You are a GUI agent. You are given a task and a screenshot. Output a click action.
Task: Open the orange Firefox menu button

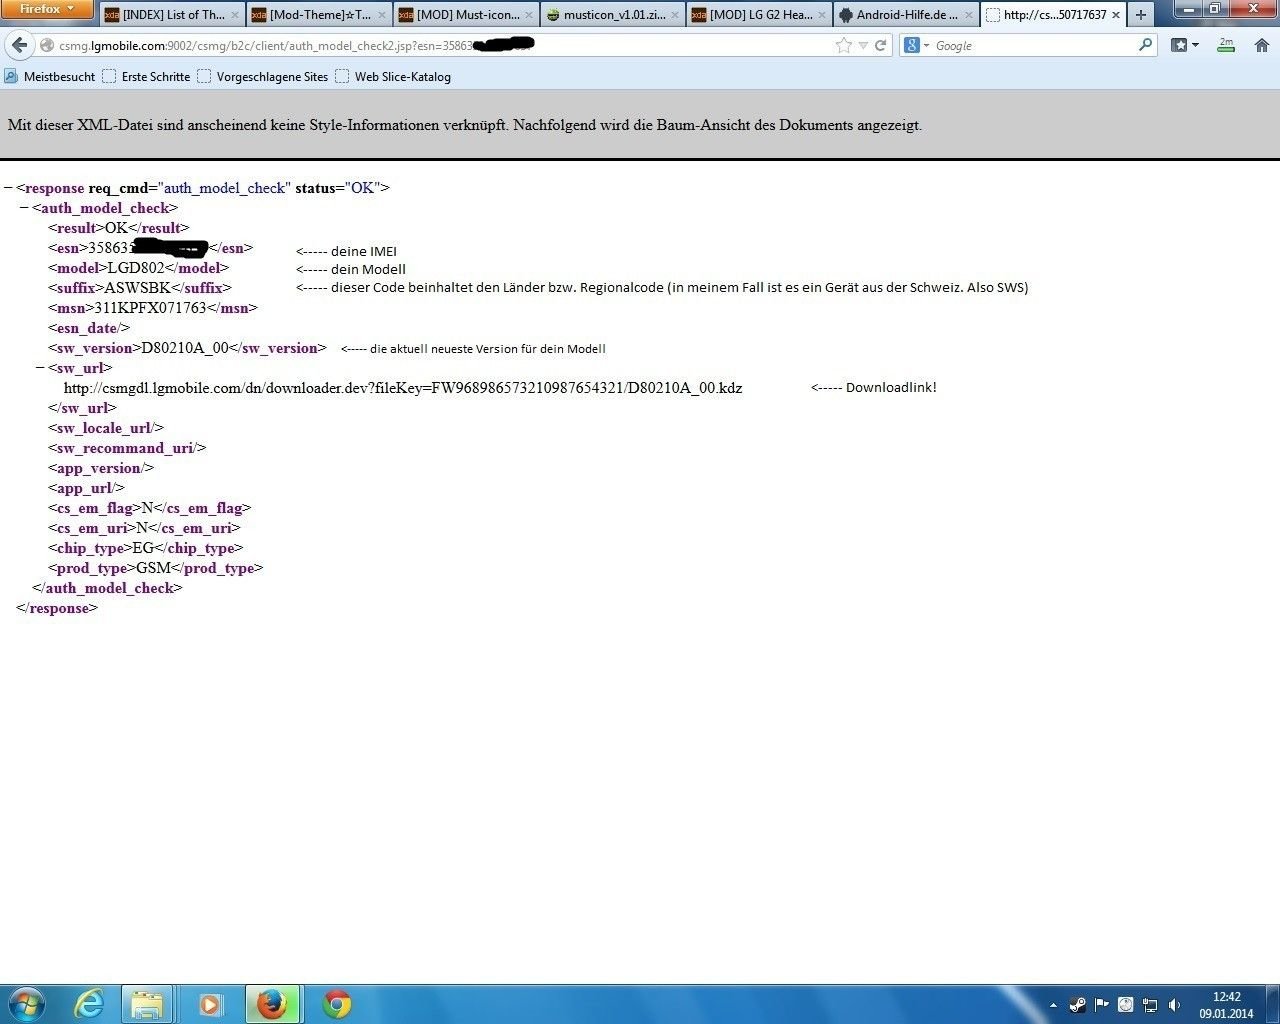(47, 9)
